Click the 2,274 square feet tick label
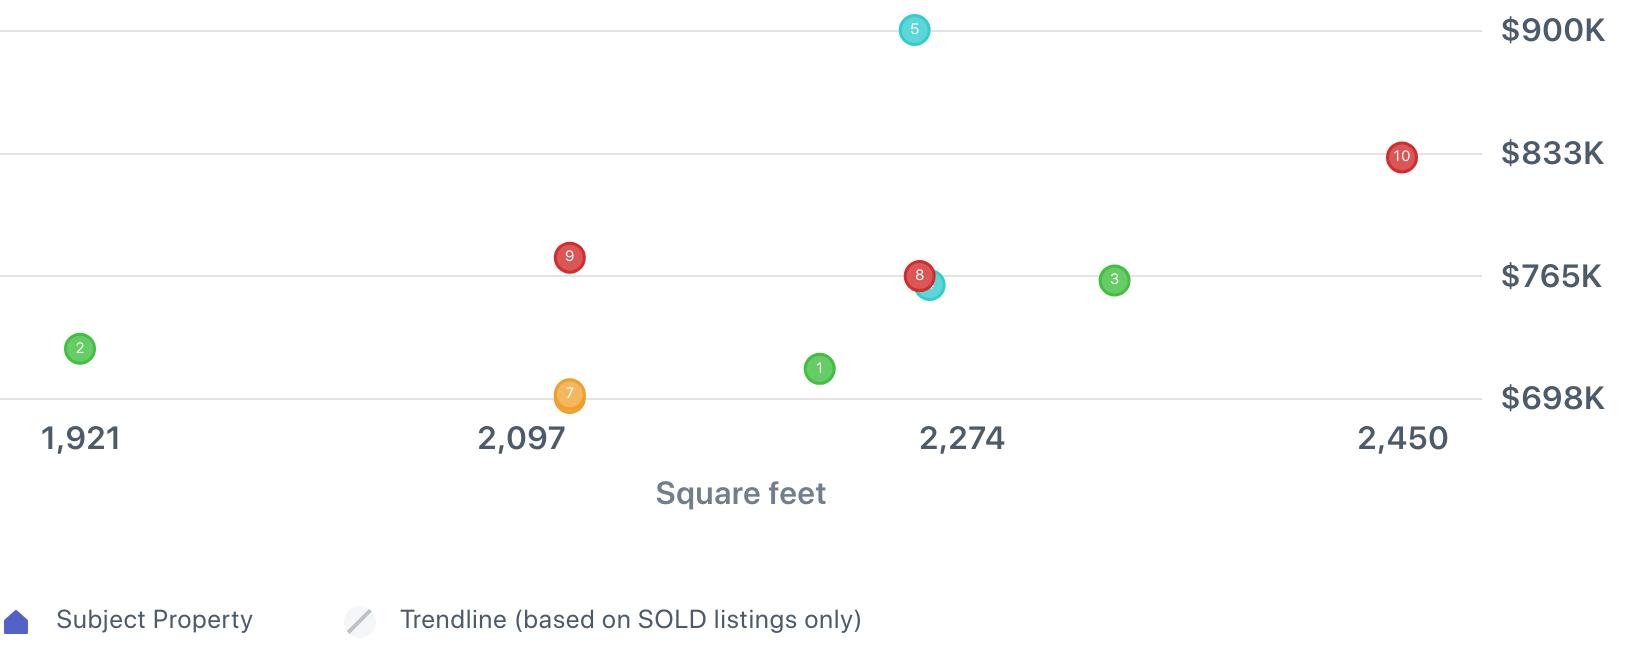Image resolution: width=1632 pixels, height=650 pixels. coord(962,438)
